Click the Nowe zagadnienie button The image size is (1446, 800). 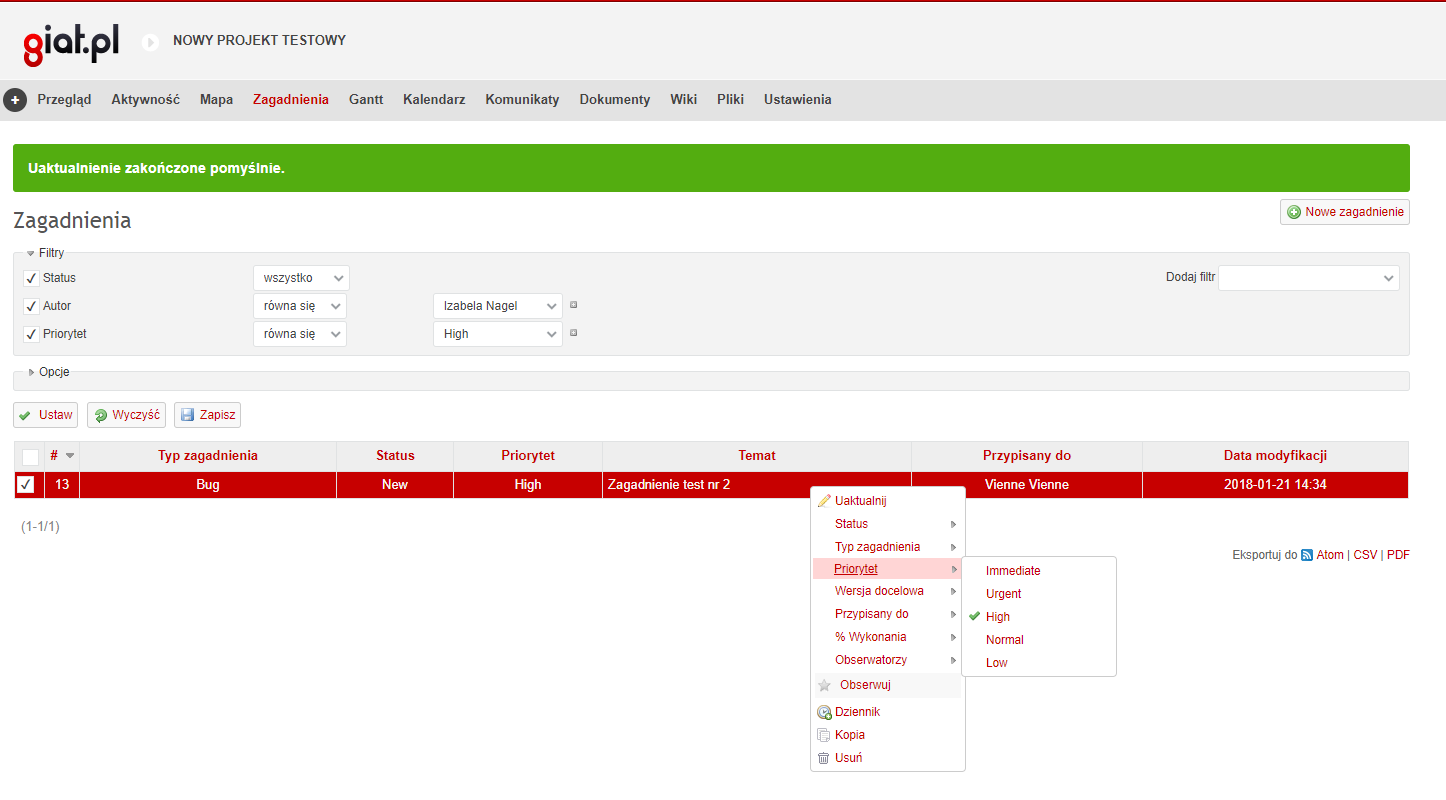coord(1345,212)
